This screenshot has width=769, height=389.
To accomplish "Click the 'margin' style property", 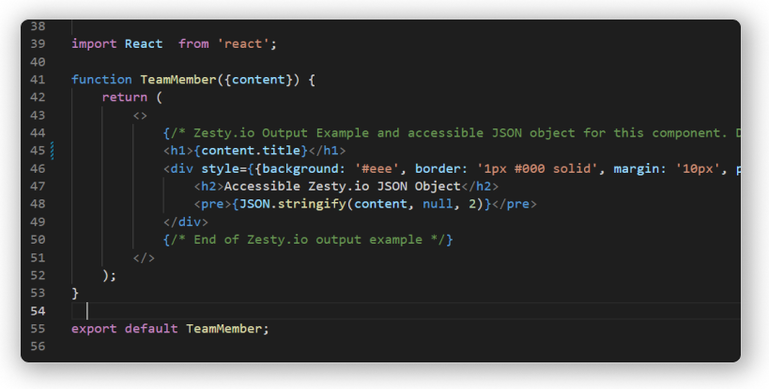I will coord(636,169).
